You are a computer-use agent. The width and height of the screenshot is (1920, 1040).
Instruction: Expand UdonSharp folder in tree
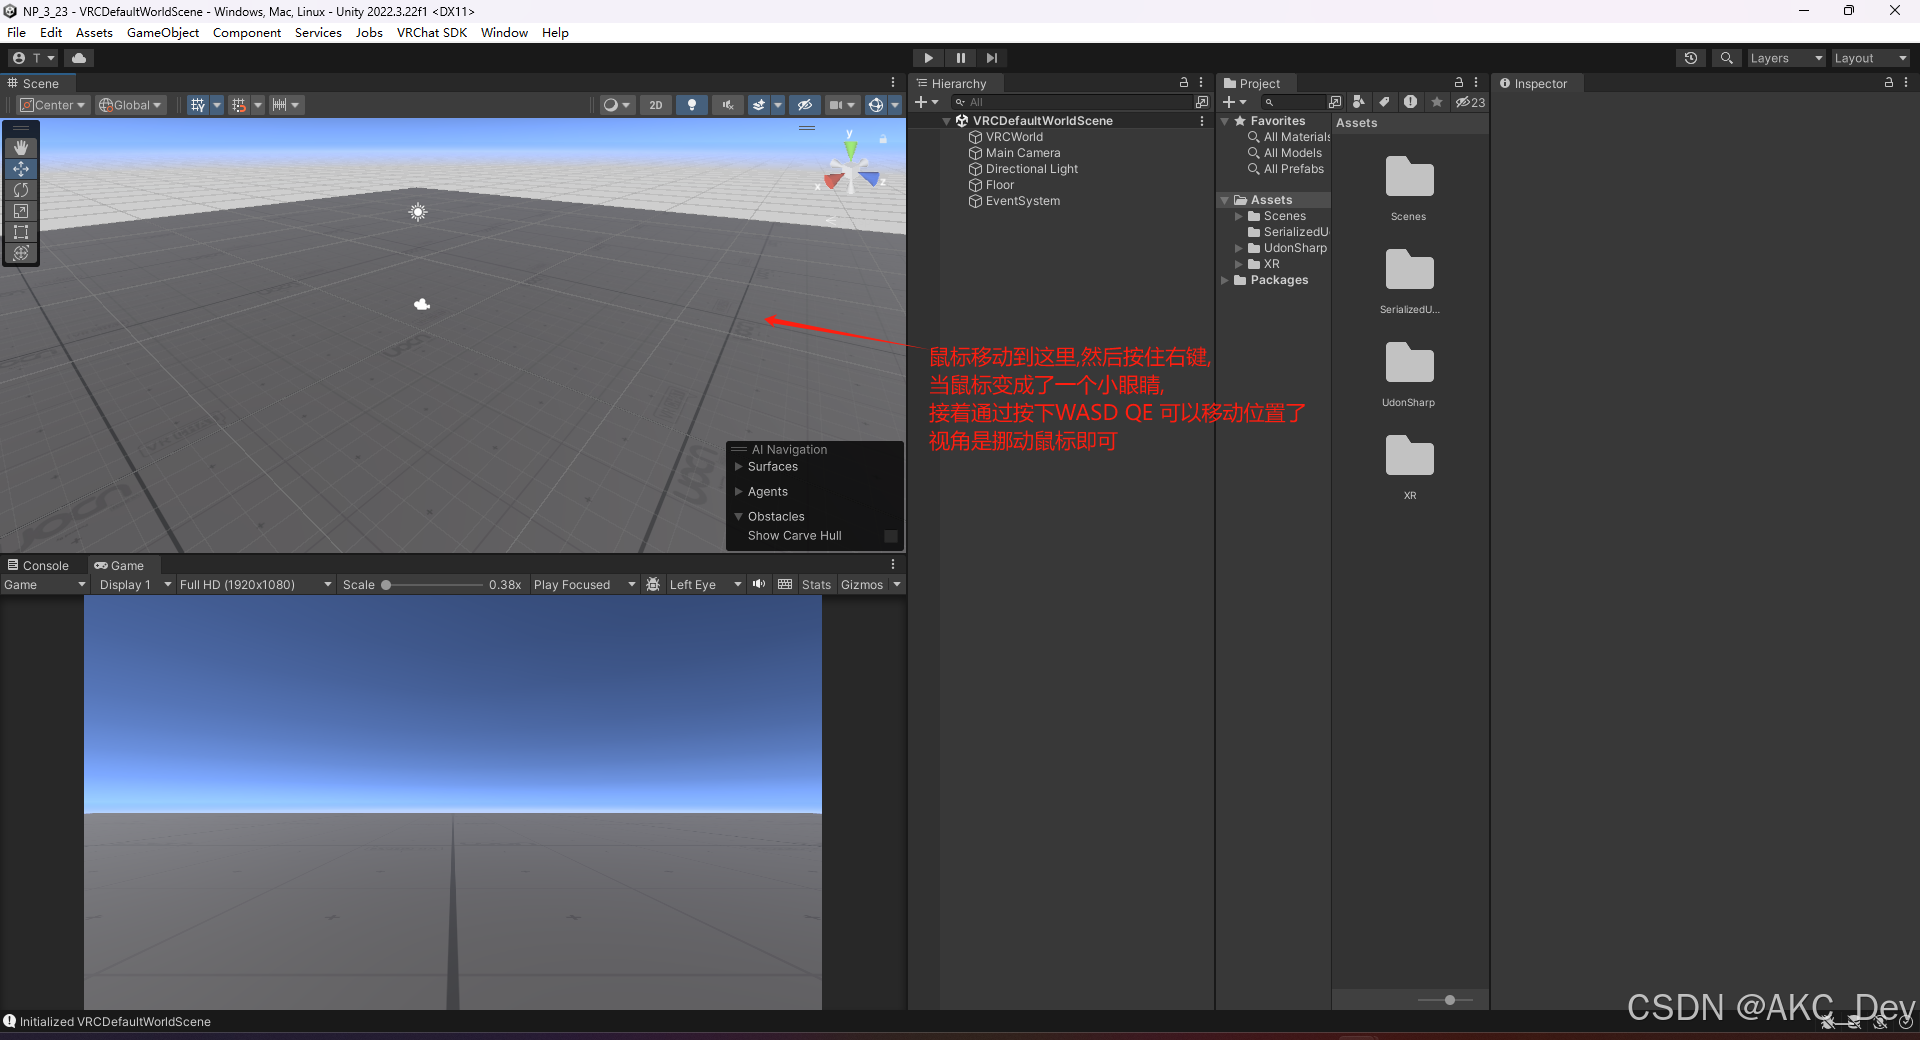tap(1239, 248)
